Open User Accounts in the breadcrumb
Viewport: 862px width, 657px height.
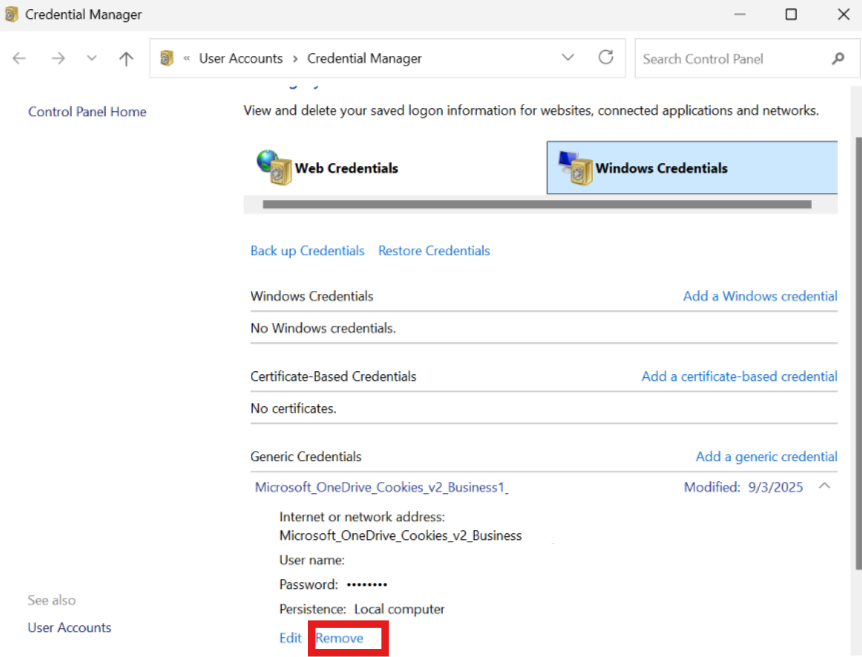(241, 58)
